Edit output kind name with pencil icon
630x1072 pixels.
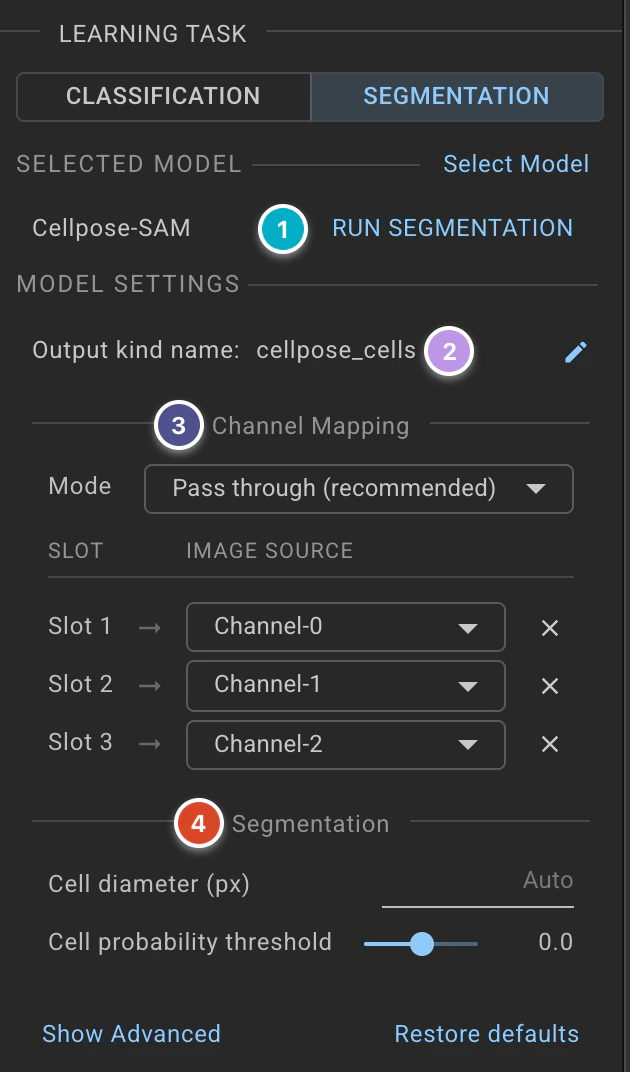point(576,352)
